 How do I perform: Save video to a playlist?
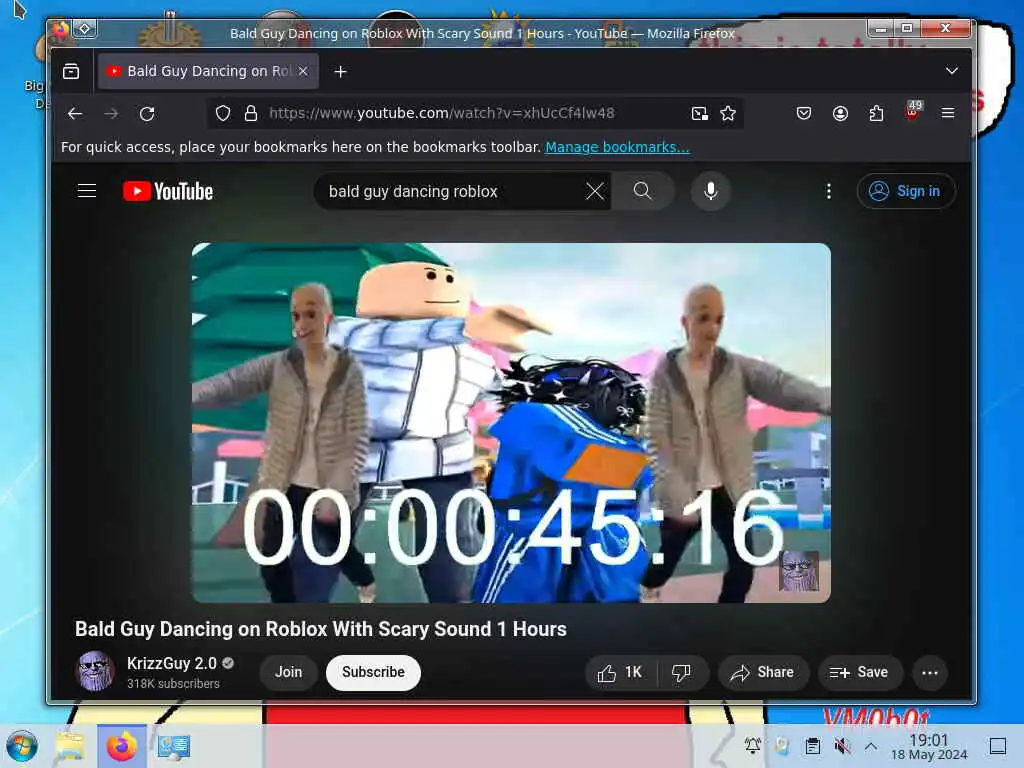pyautogui.click(x=860, y=673)
